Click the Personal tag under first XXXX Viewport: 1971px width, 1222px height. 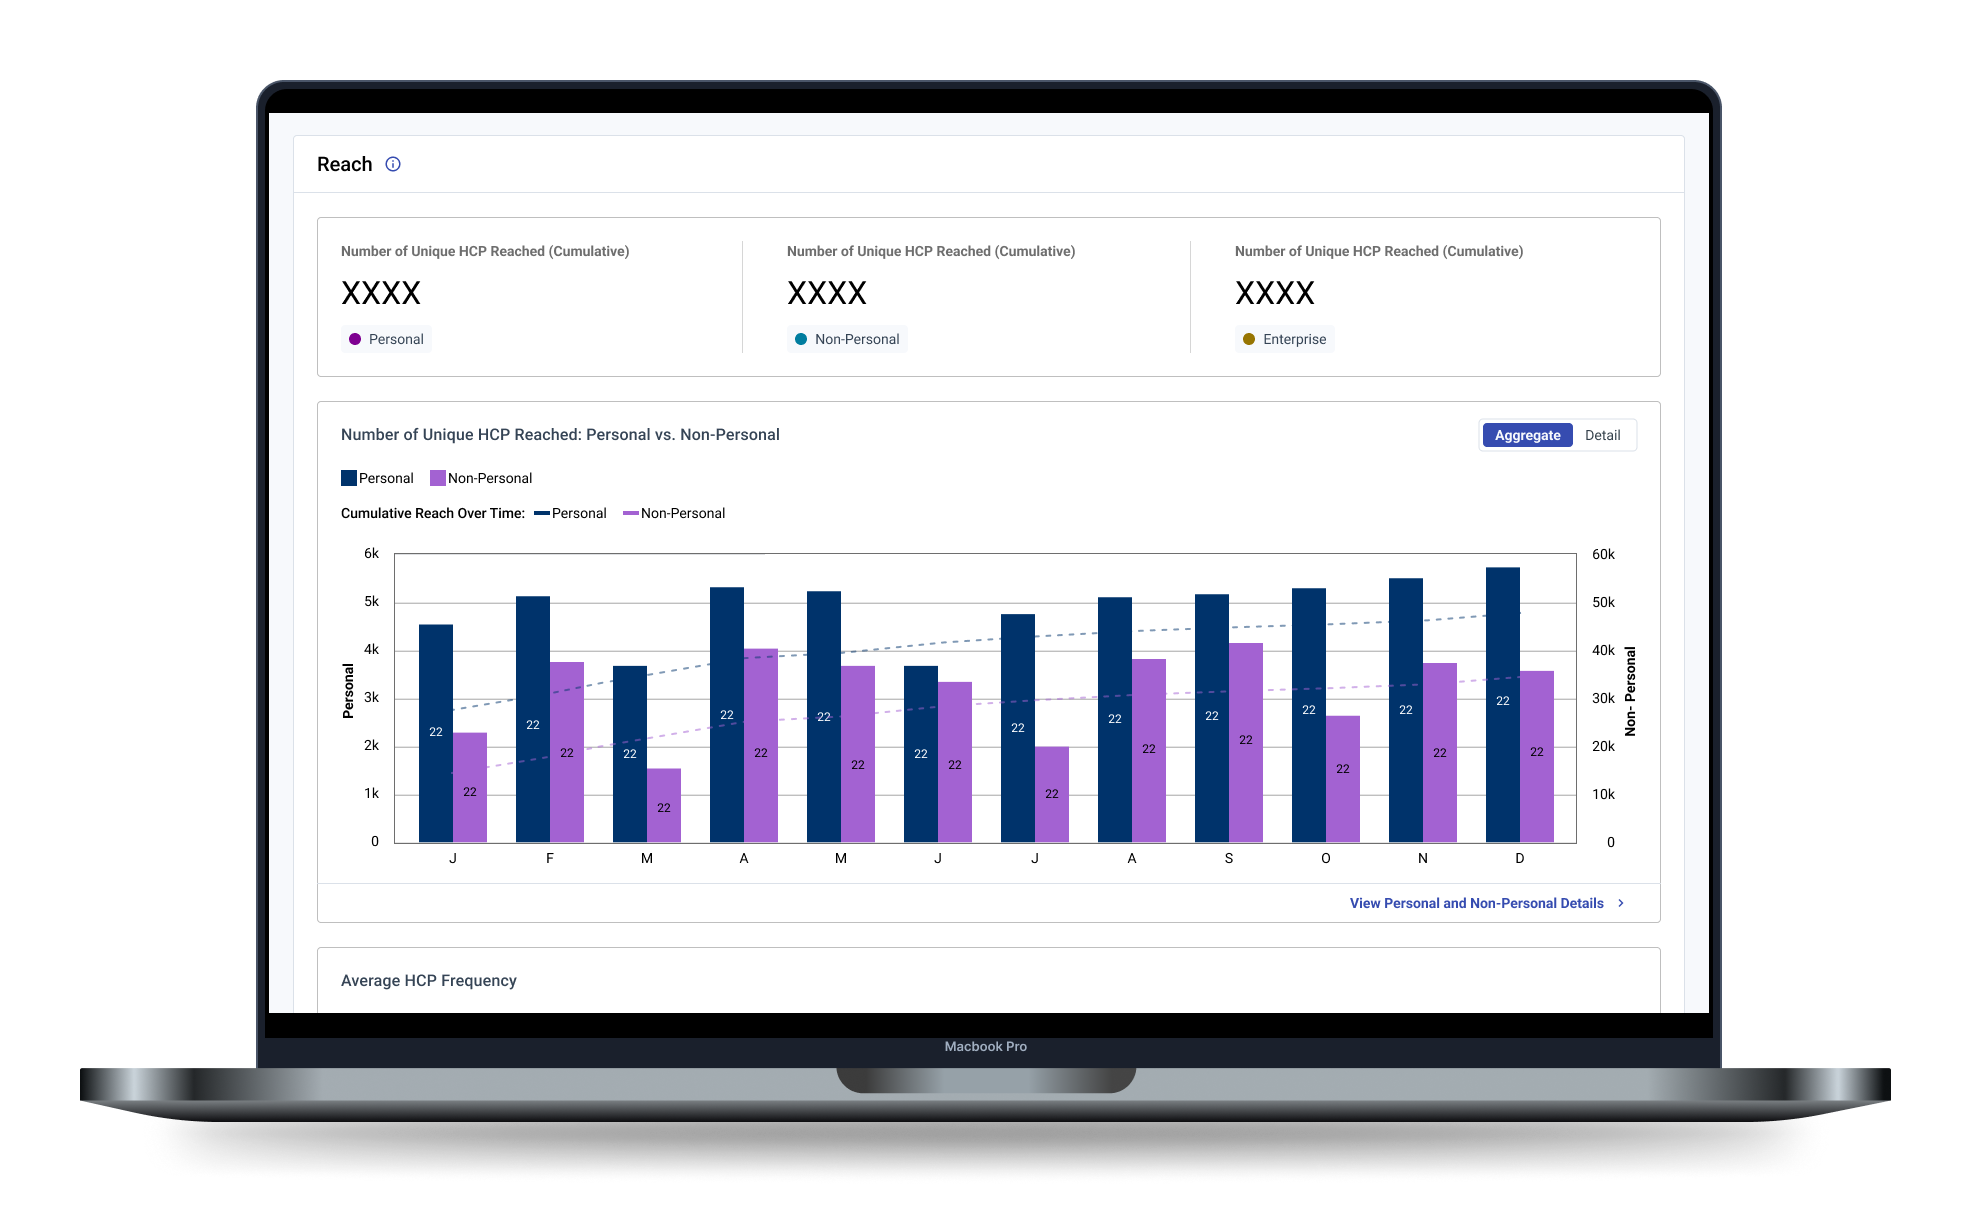click(x=386, y=339)
